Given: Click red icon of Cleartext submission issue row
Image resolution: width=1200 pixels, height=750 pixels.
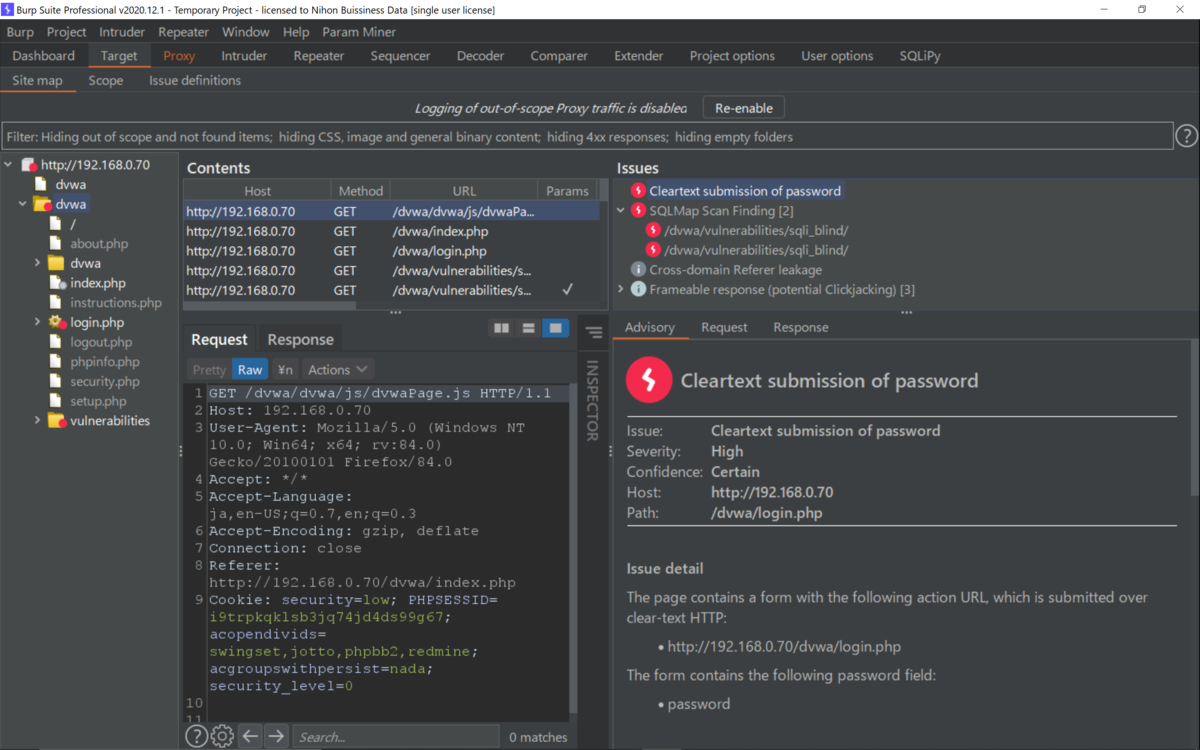Looking at the screenshot, I should (x=638, y=191).
